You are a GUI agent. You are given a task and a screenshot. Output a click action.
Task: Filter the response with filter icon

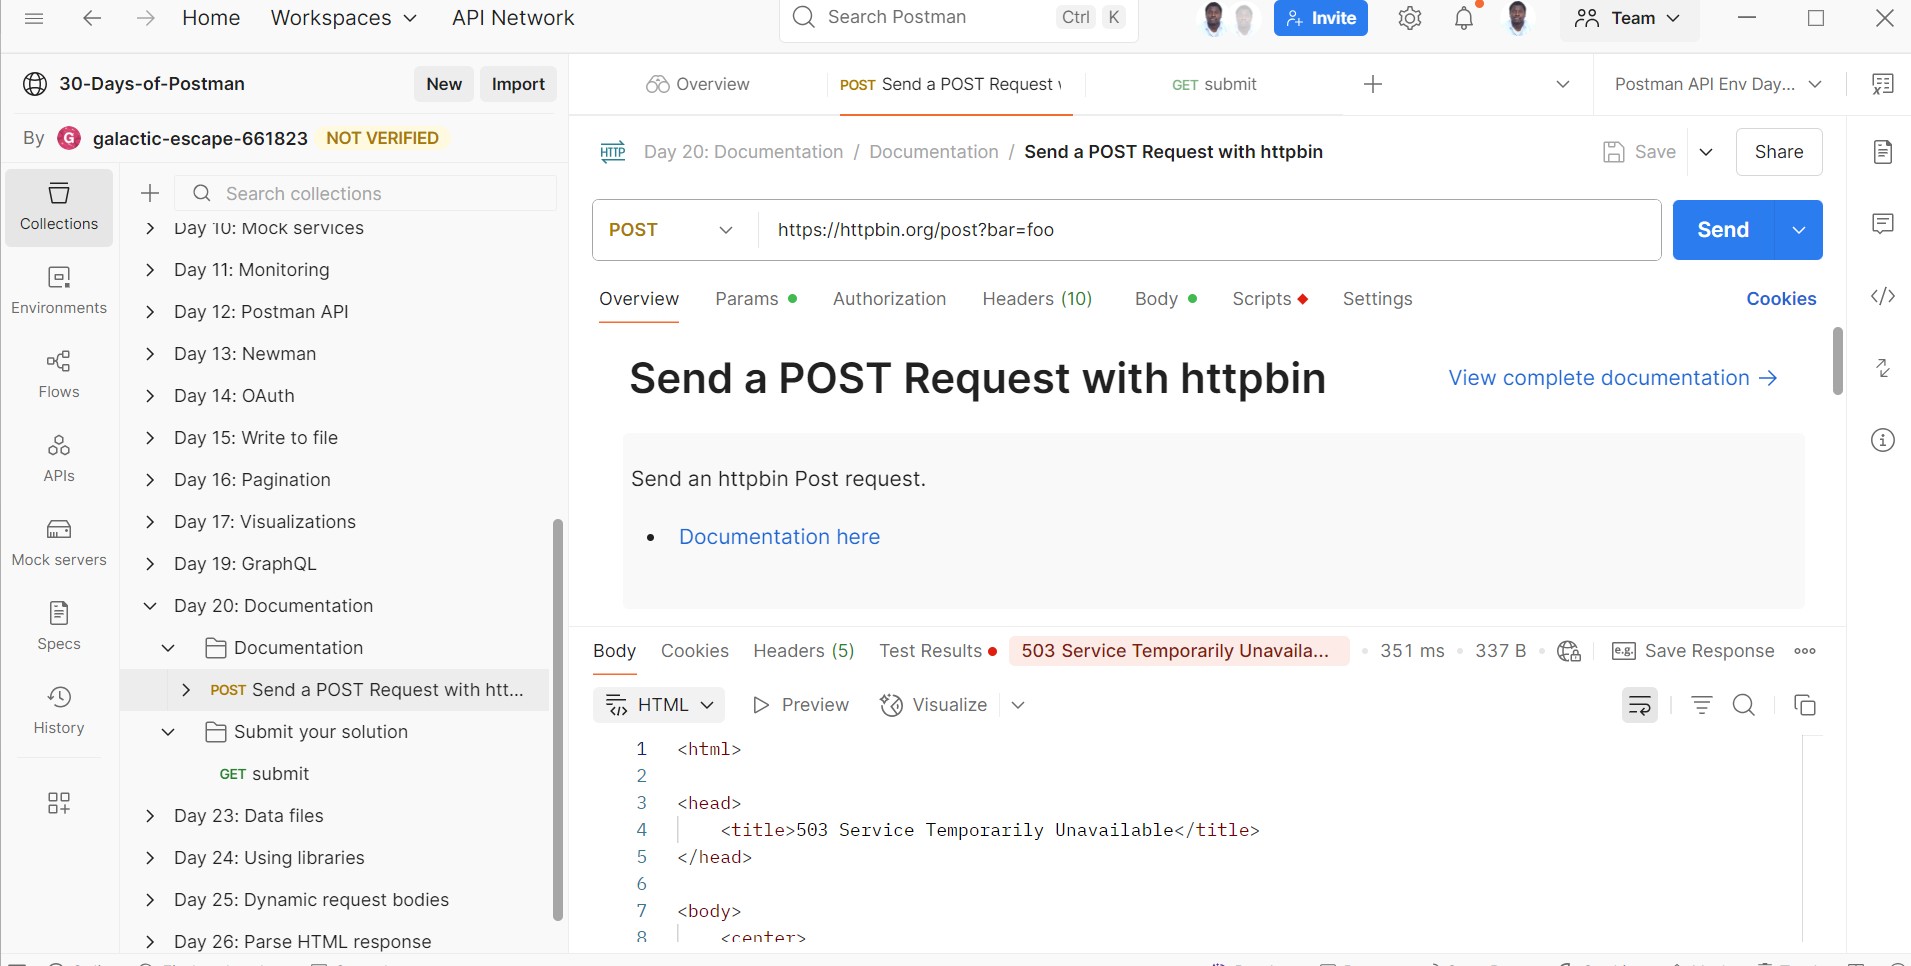pyautogui.click(x=1701, y=705)
